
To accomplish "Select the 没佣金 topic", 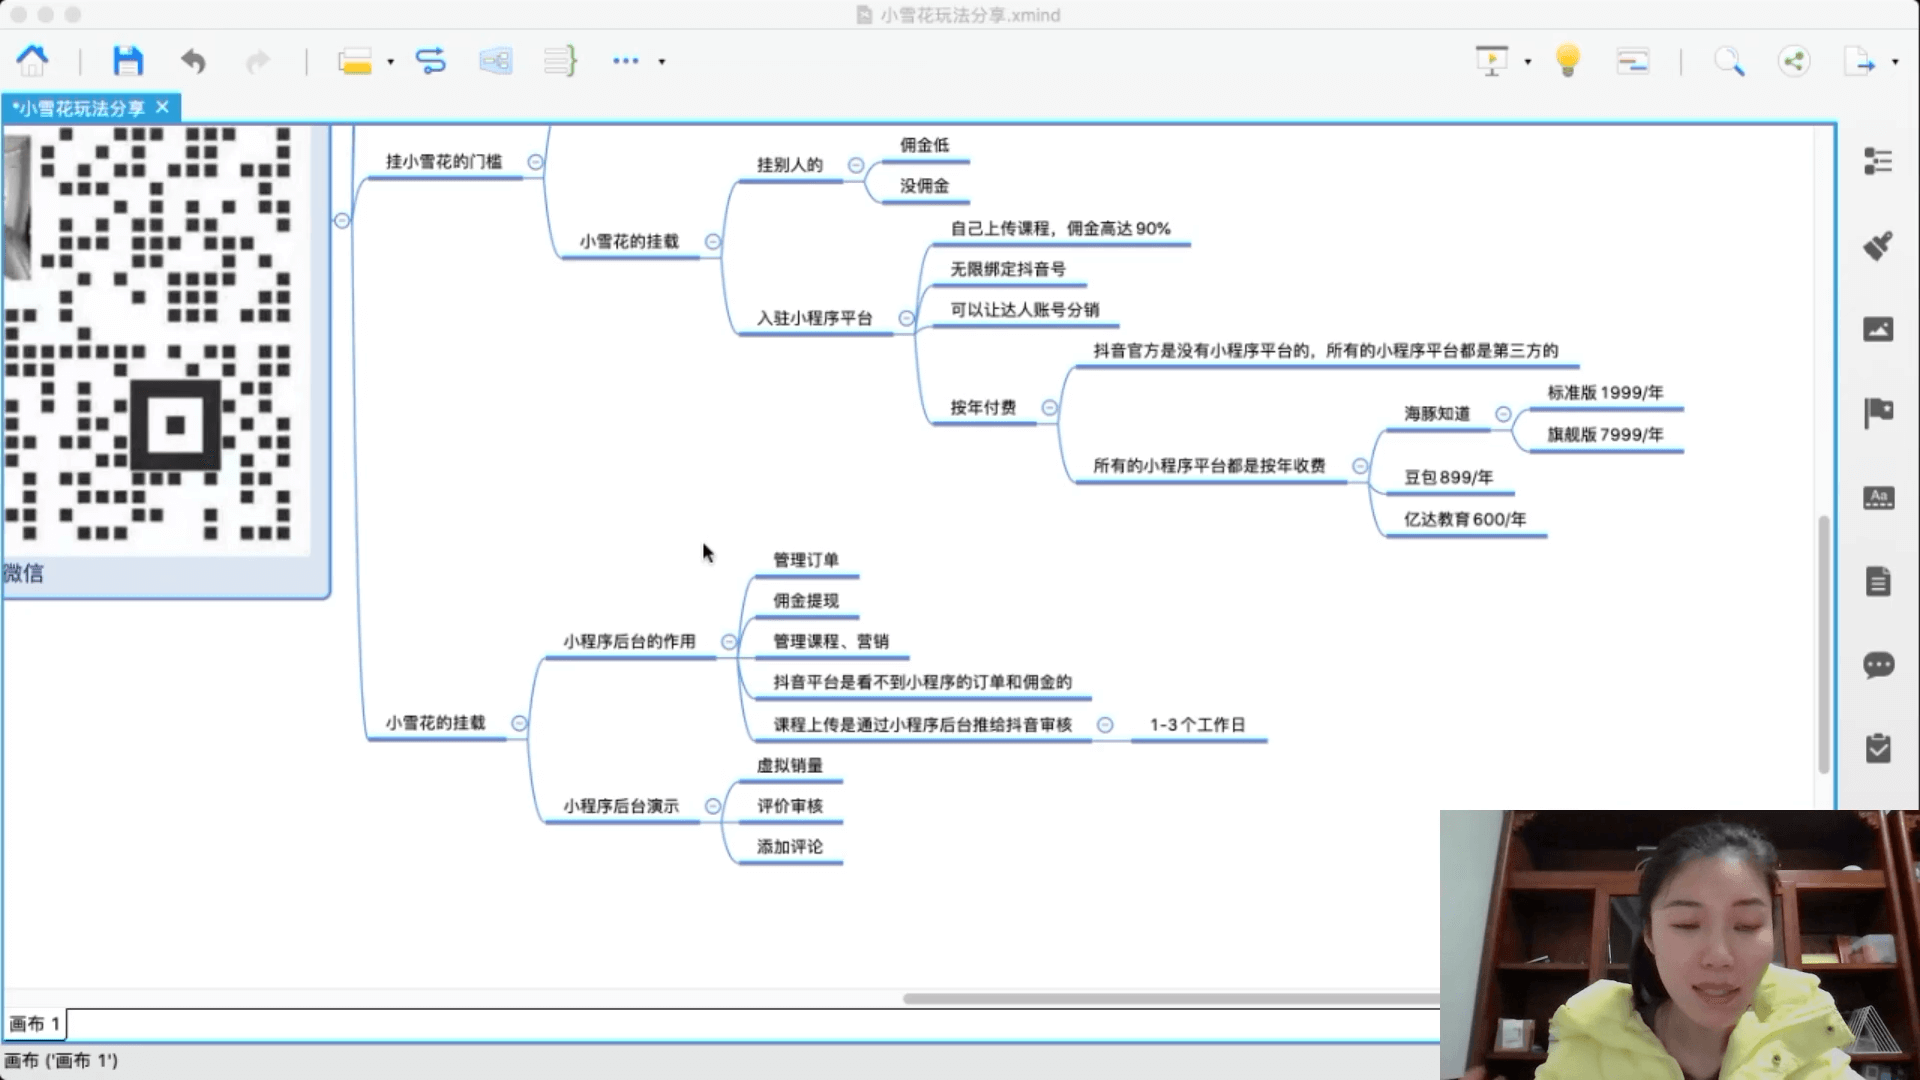I will 924,186.
